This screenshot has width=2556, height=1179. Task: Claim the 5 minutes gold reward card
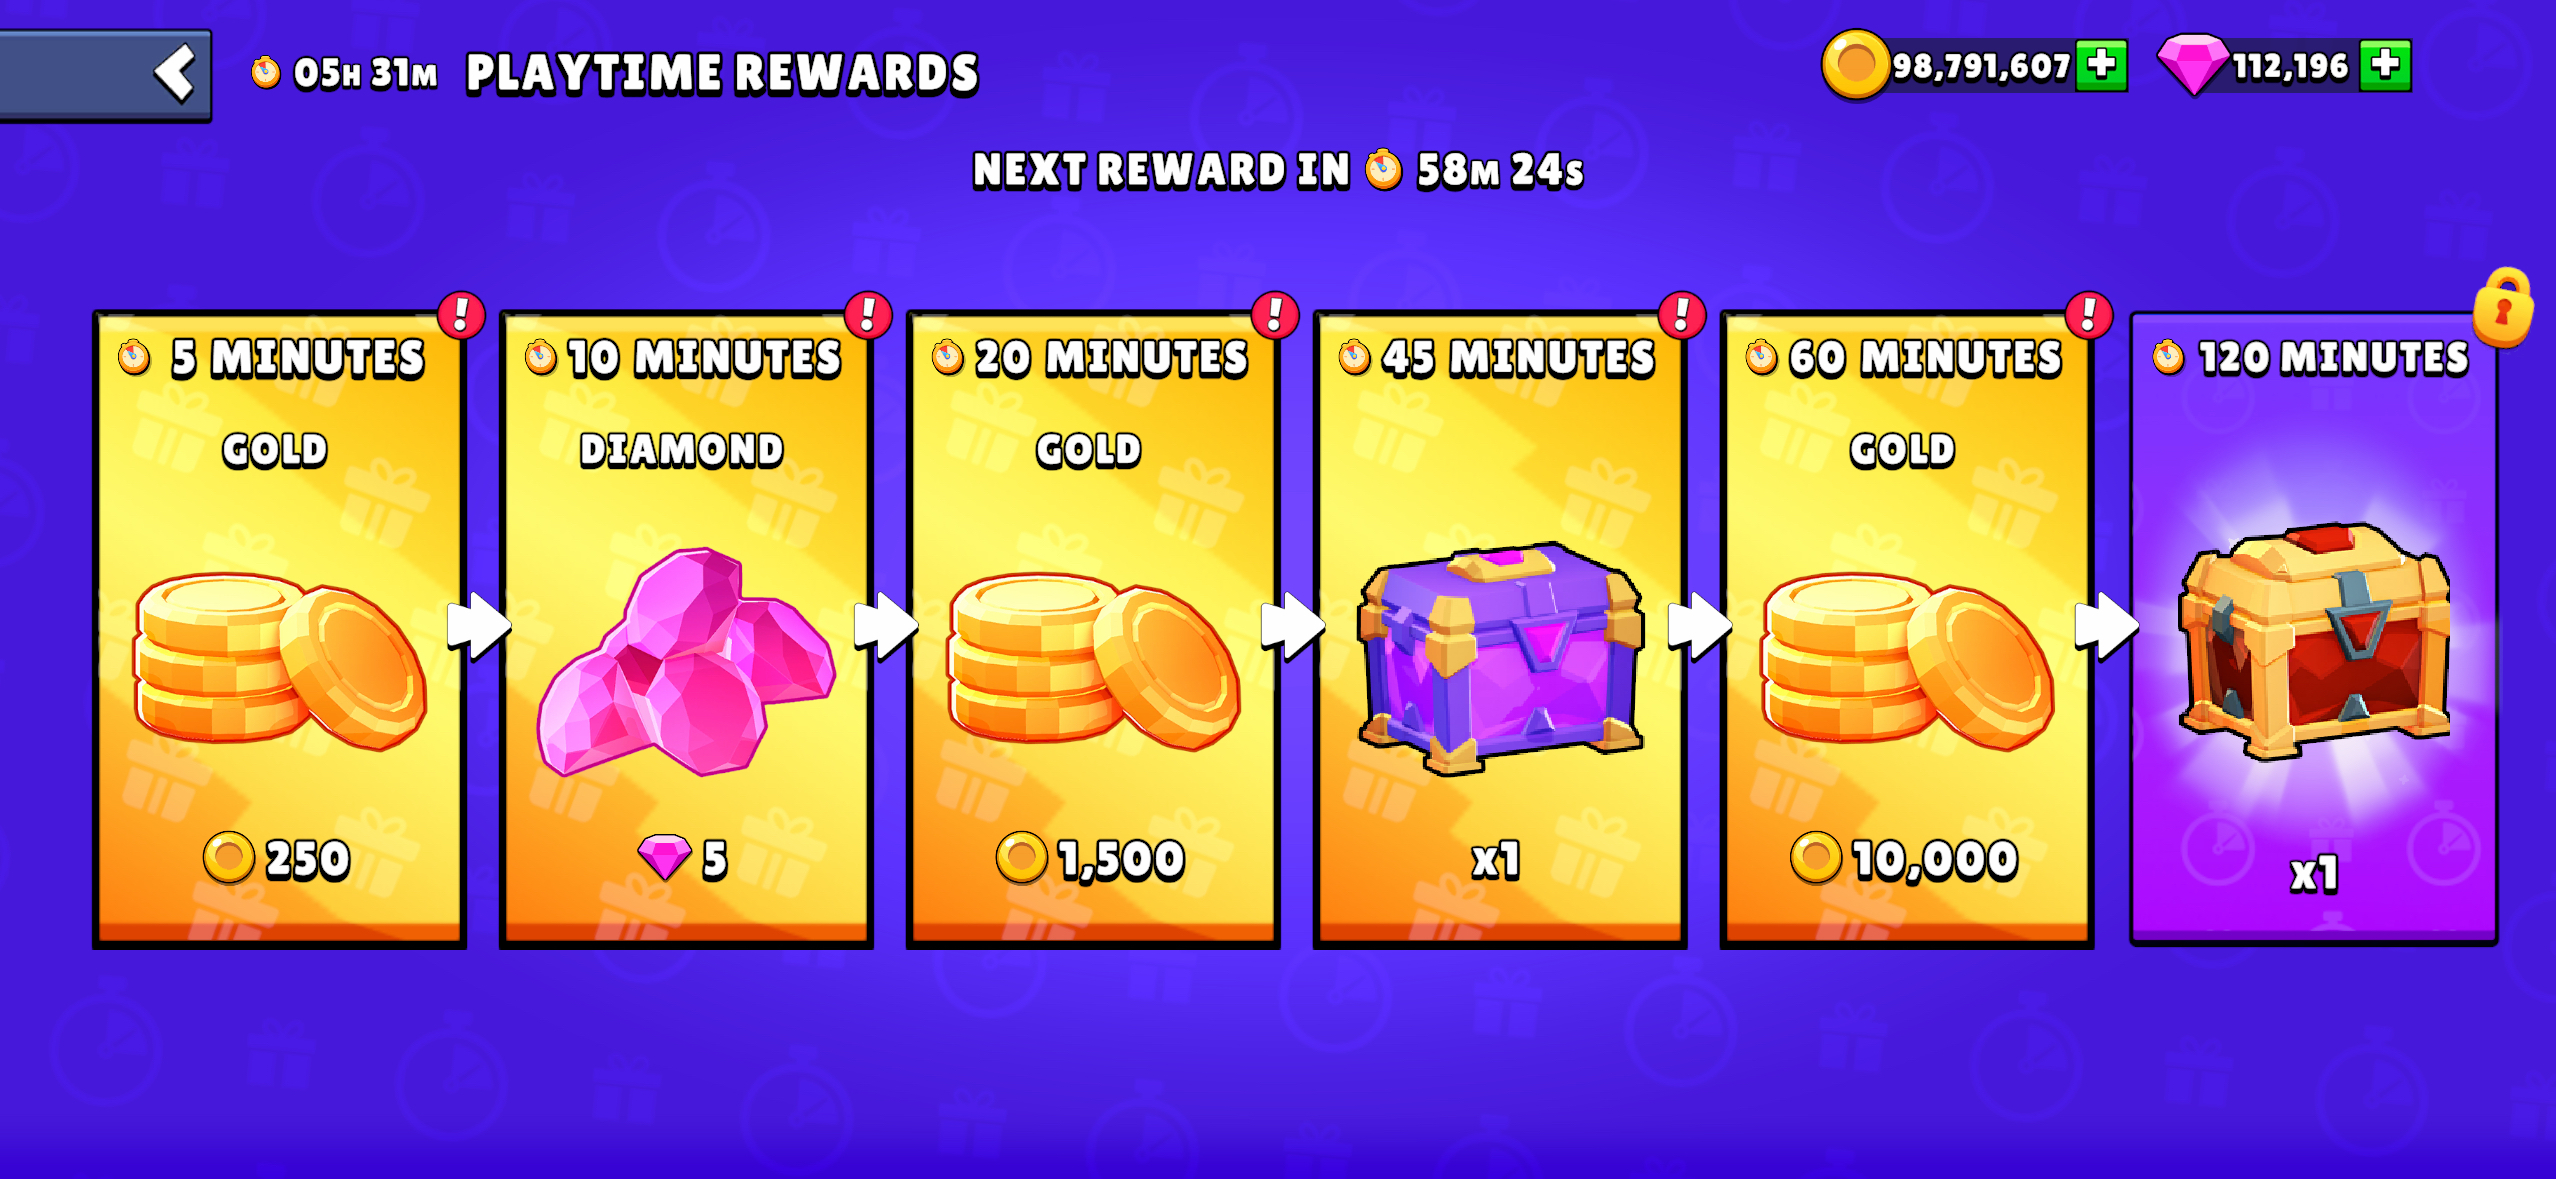(x=279, y=629)
